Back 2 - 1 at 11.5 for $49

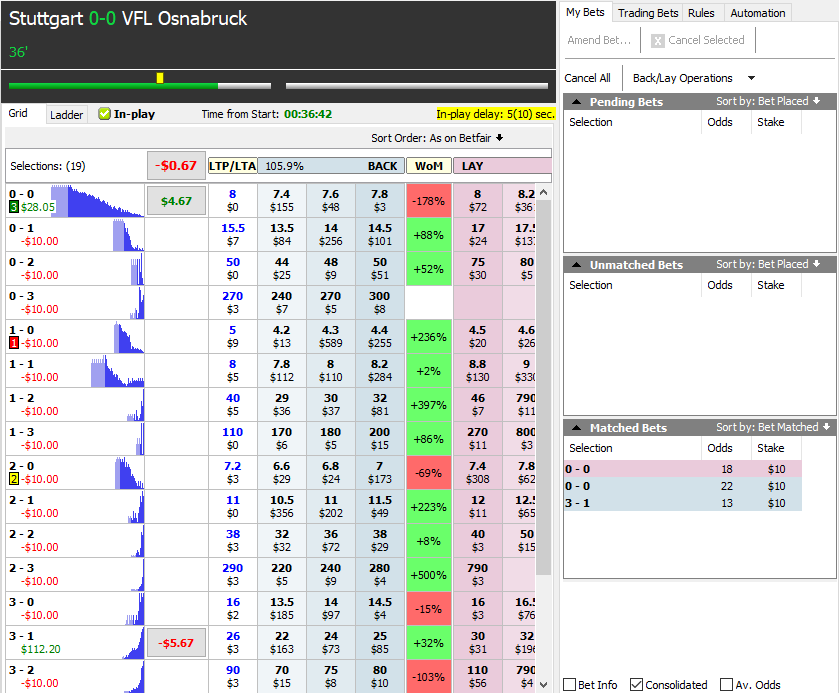(380, 506)
